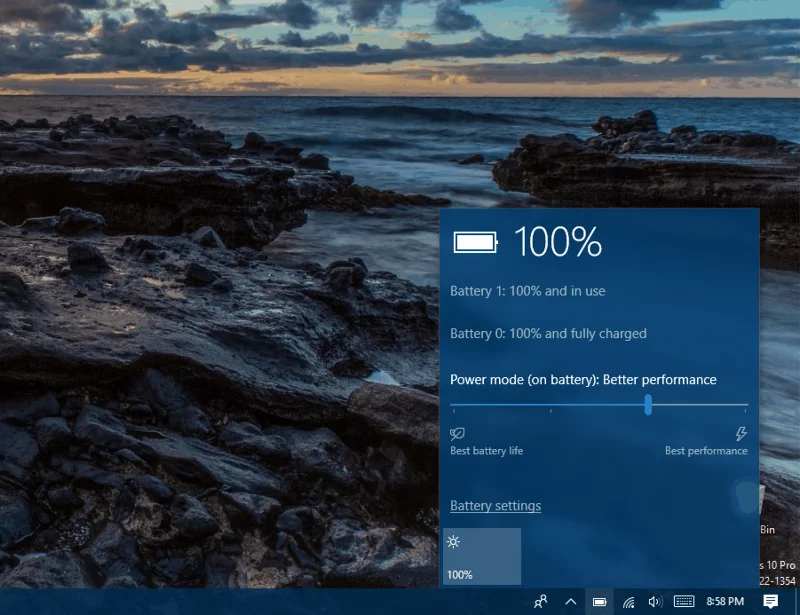Click the Wi-Fi network icon on the taskbar
Image resolution: width=800 pixels, height=615 pixels.
click(627, 603)
